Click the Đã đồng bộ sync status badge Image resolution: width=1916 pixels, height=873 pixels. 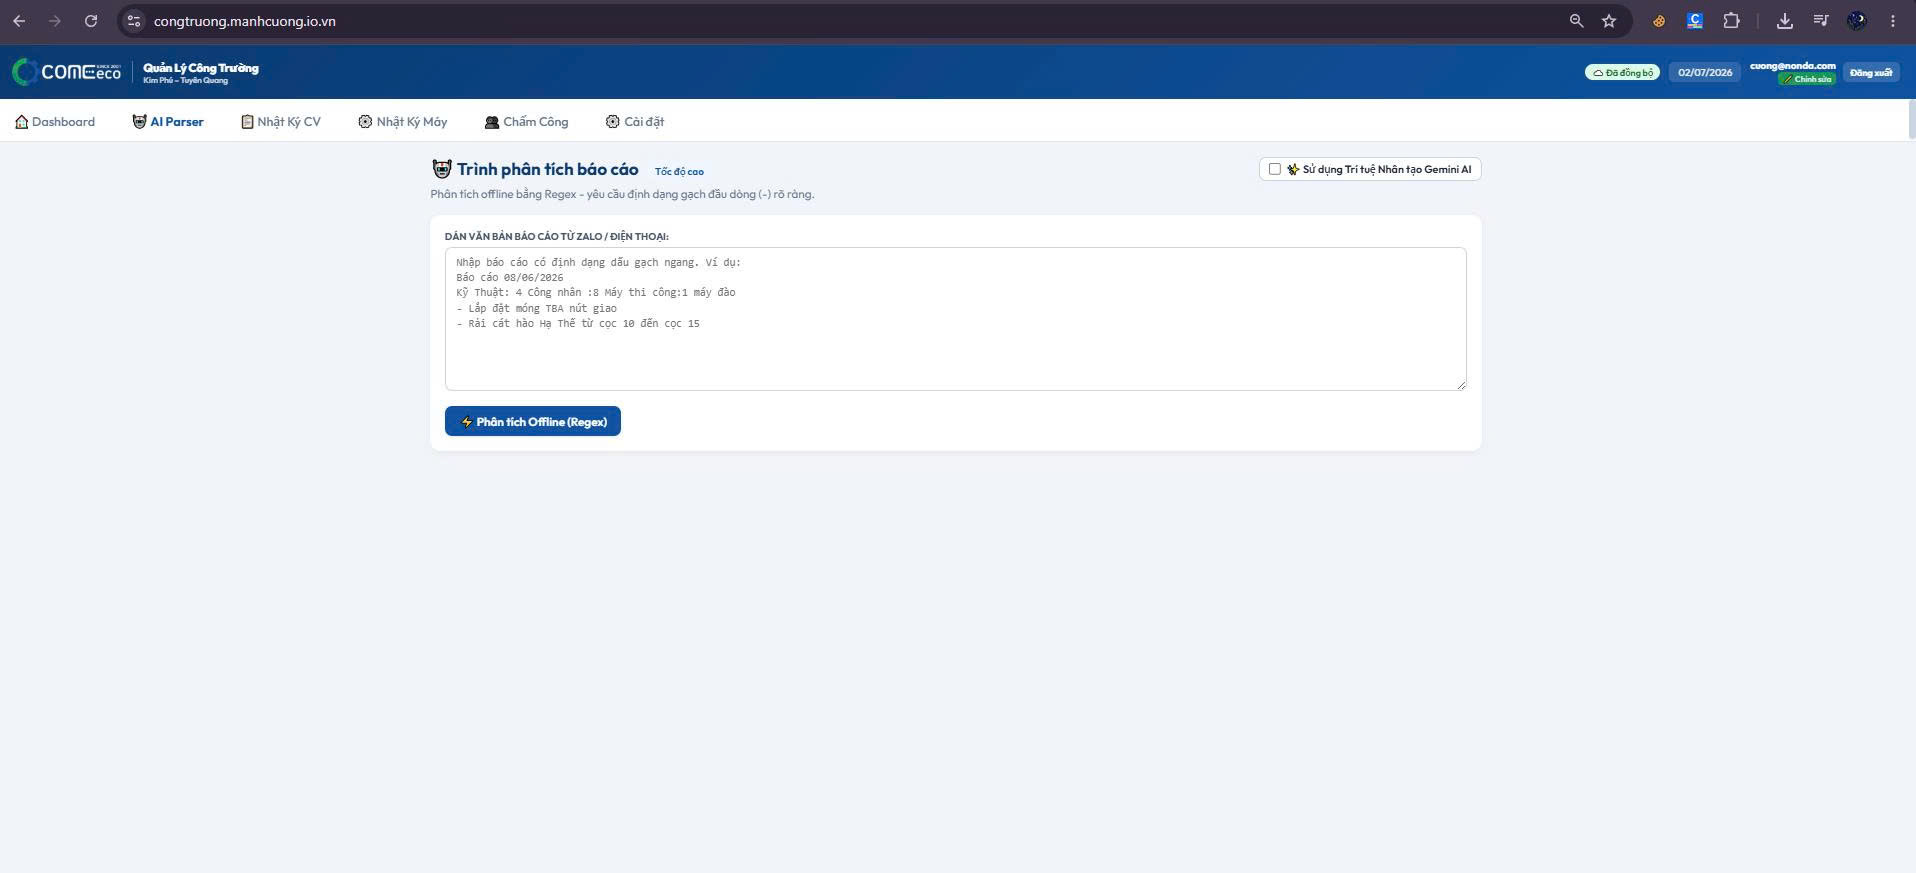click(1622, 73)
